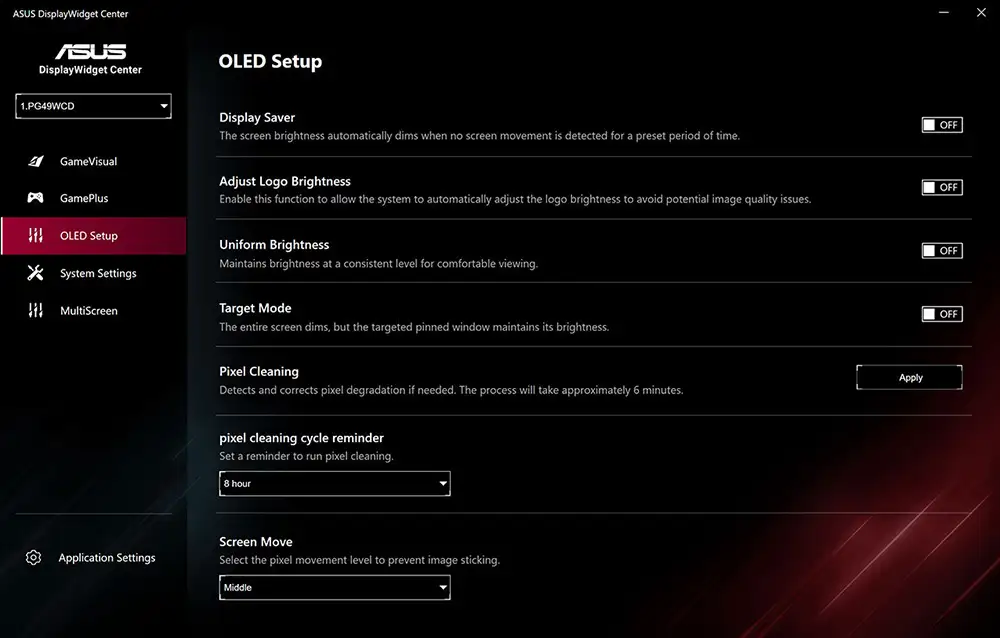Open the Screen Move level dropdown
The width and height of the screenshot is (1000, 638).
(335, 588)
